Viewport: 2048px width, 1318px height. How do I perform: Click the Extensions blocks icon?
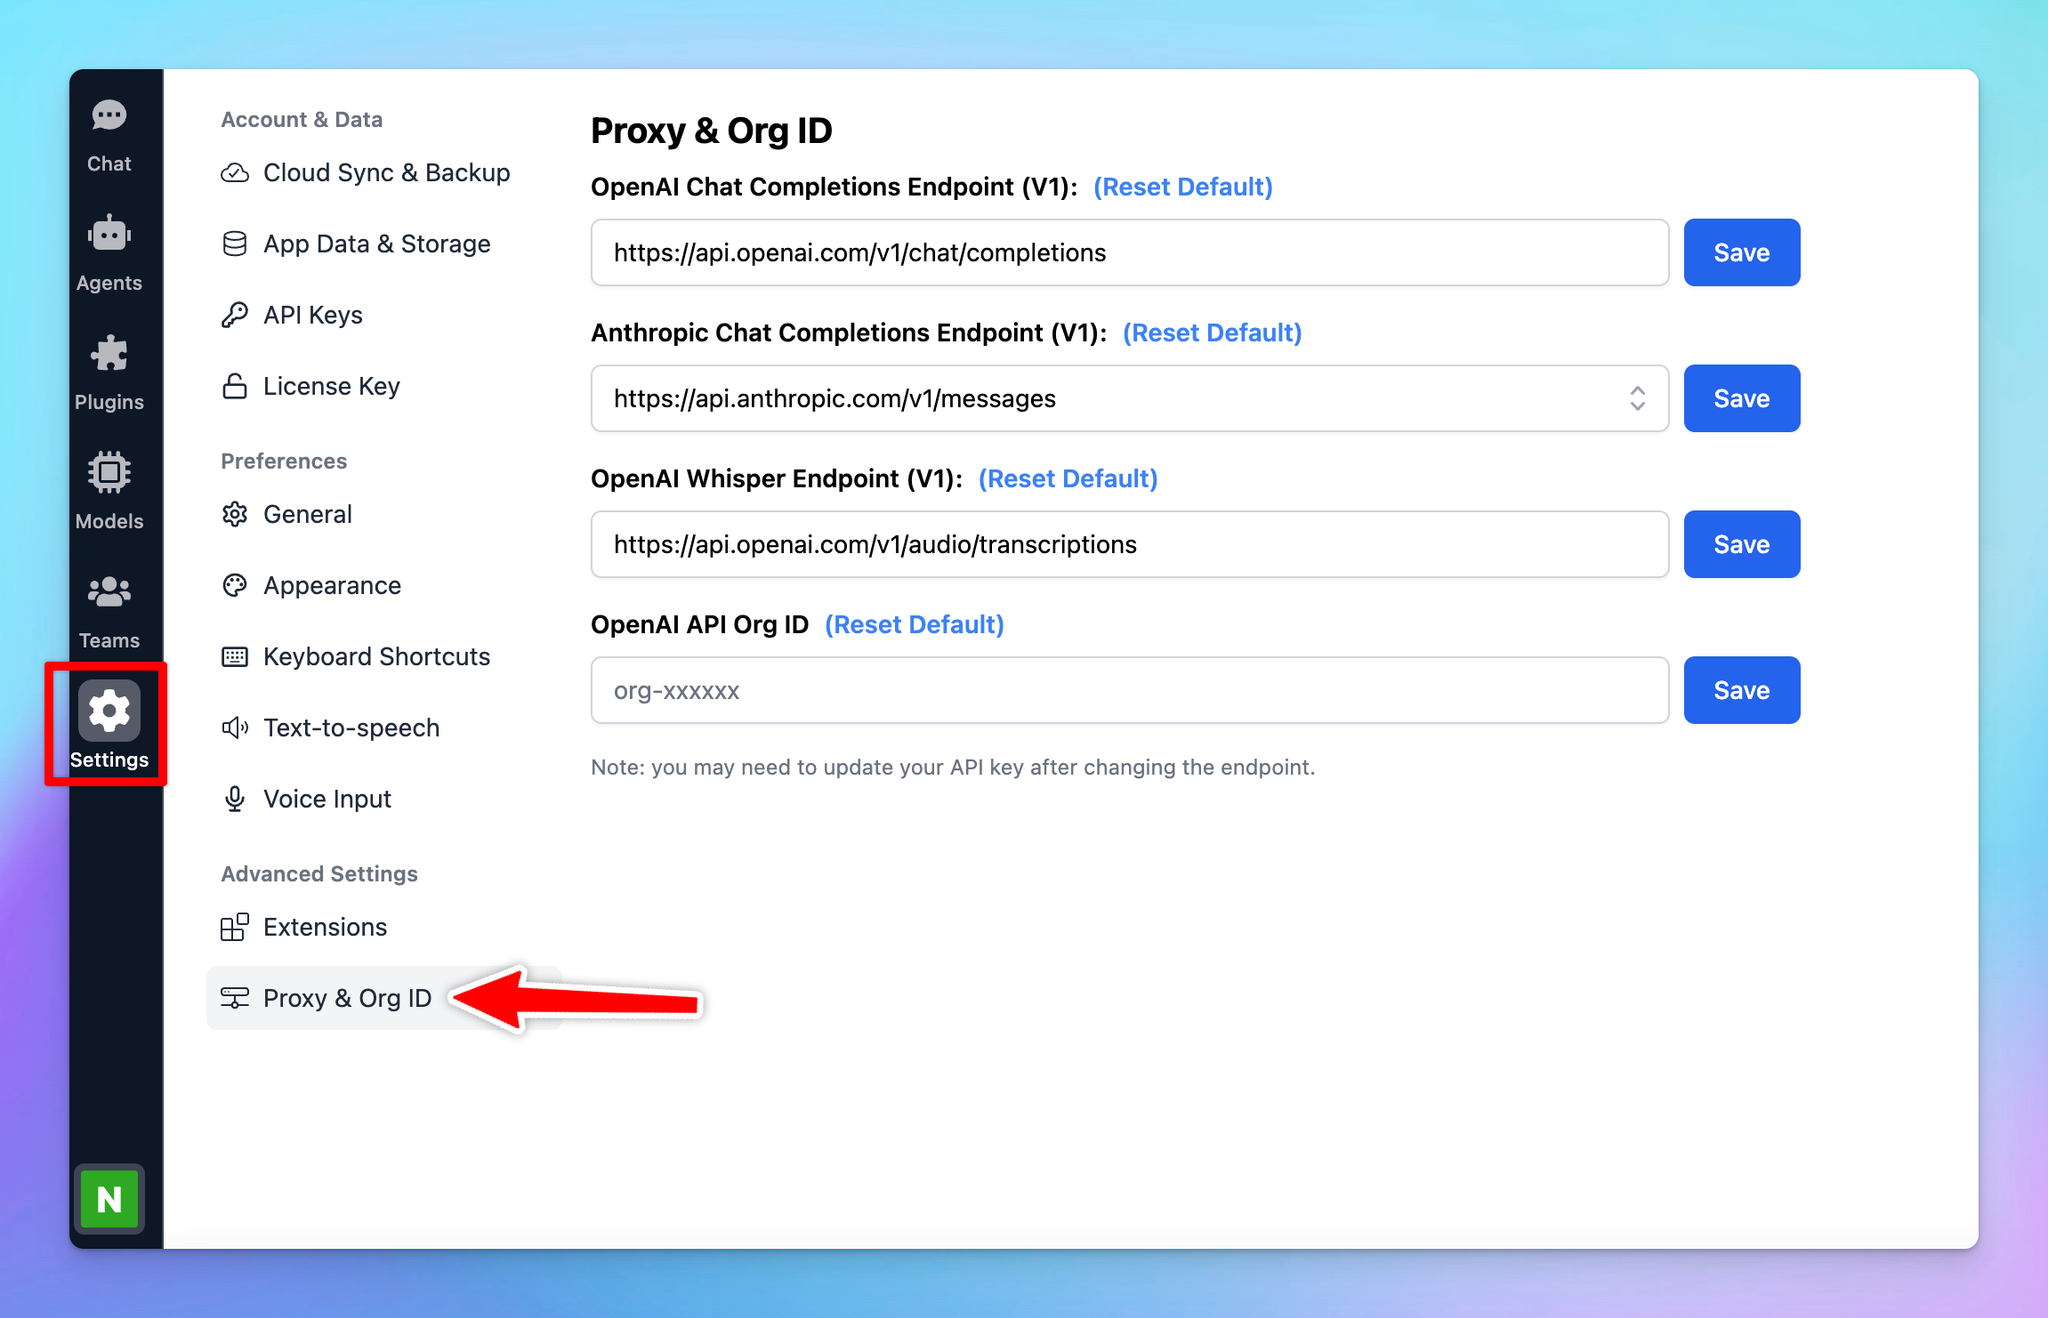(234, 927)
